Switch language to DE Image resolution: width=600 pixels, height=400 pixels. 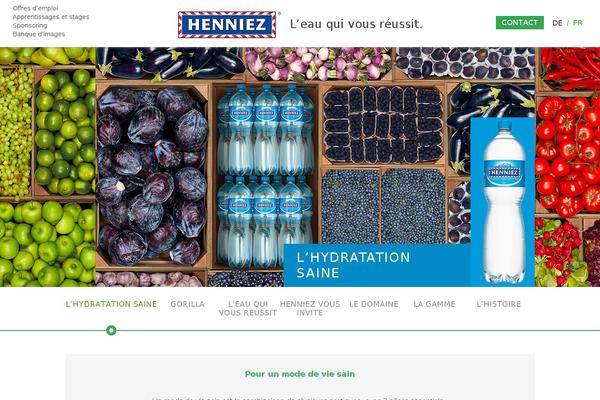(x=557, y=23)
